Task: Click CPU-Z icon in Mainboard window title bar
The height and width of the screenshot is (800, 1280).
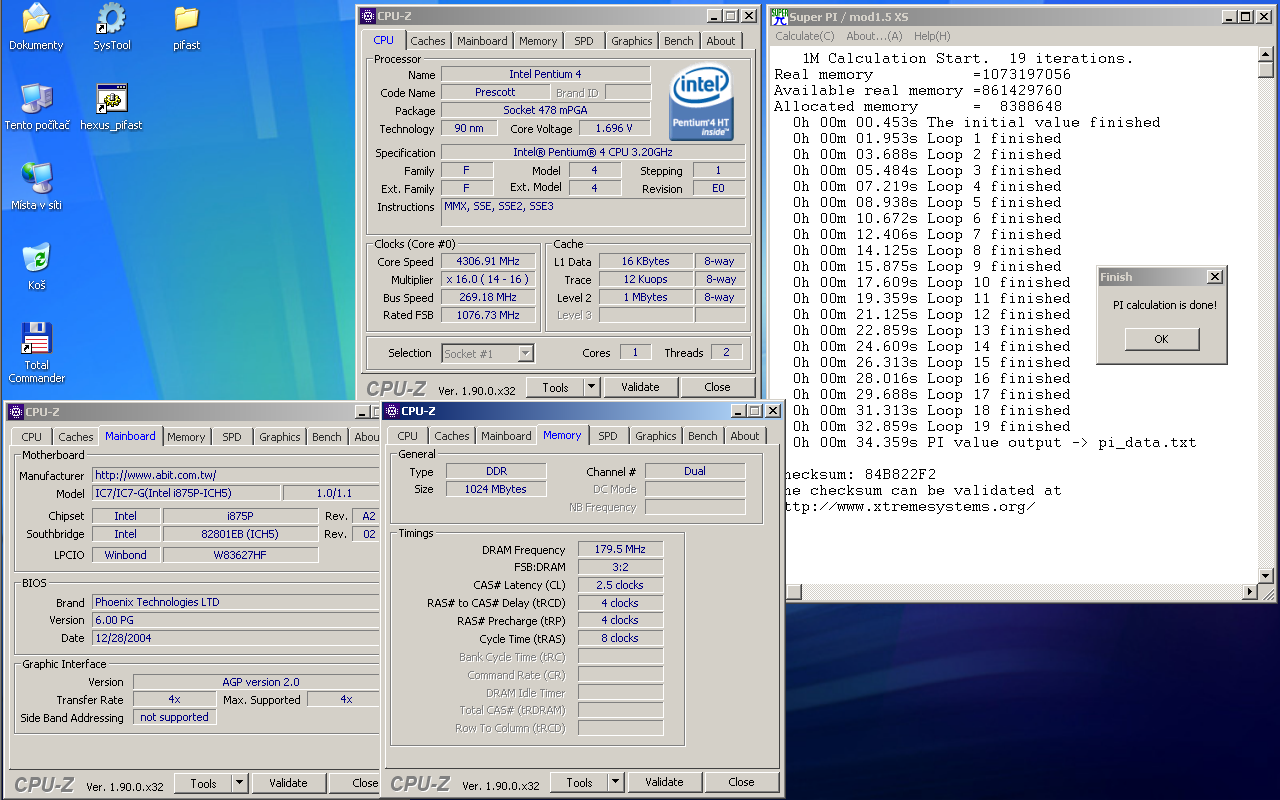Action: coord(16,411)
